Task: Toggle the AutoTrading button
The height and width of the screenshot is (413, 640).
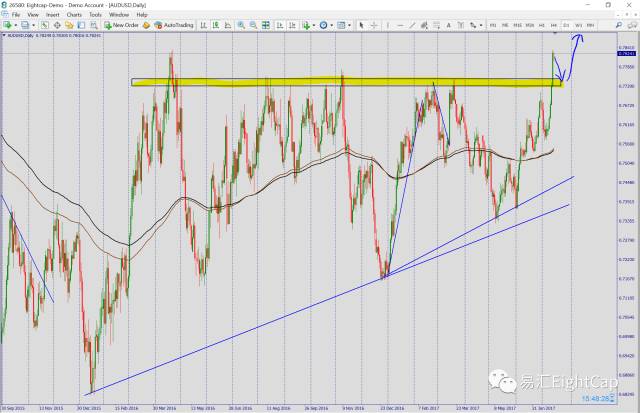Action: (x=173, y=25)
